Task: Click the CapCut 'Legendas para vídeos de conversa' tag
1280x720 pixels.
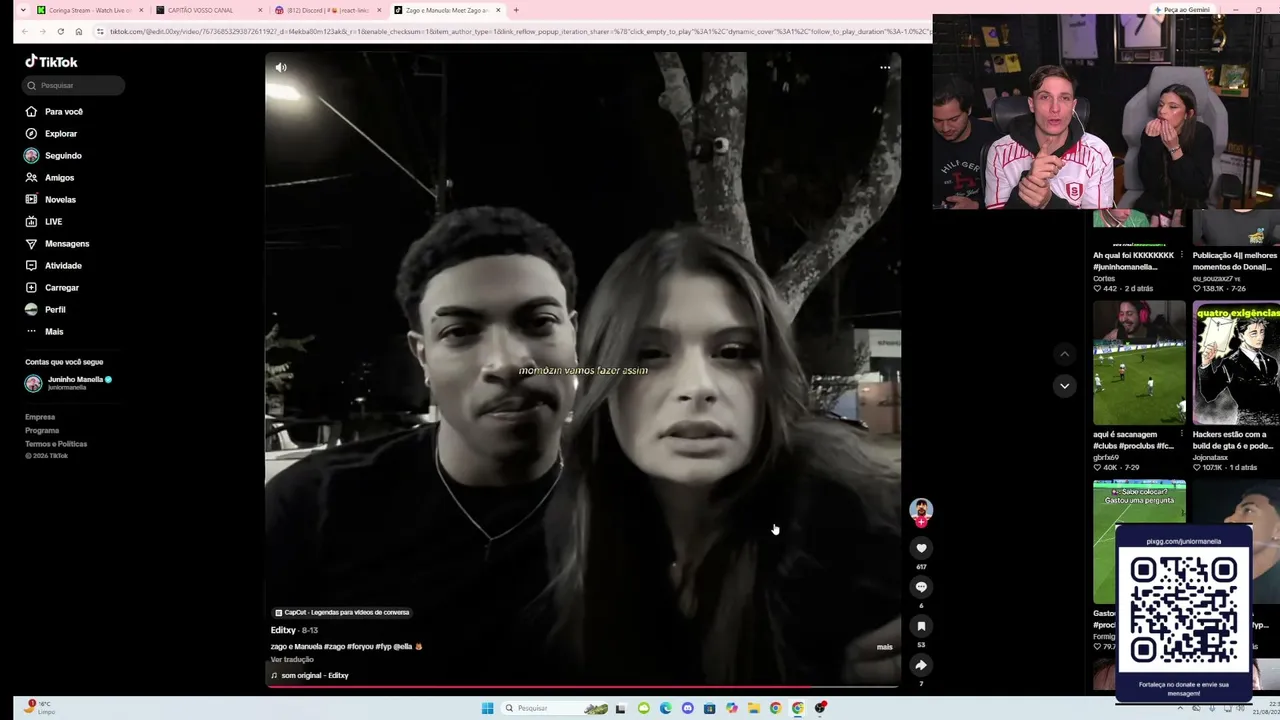Action: click(342, 613)
